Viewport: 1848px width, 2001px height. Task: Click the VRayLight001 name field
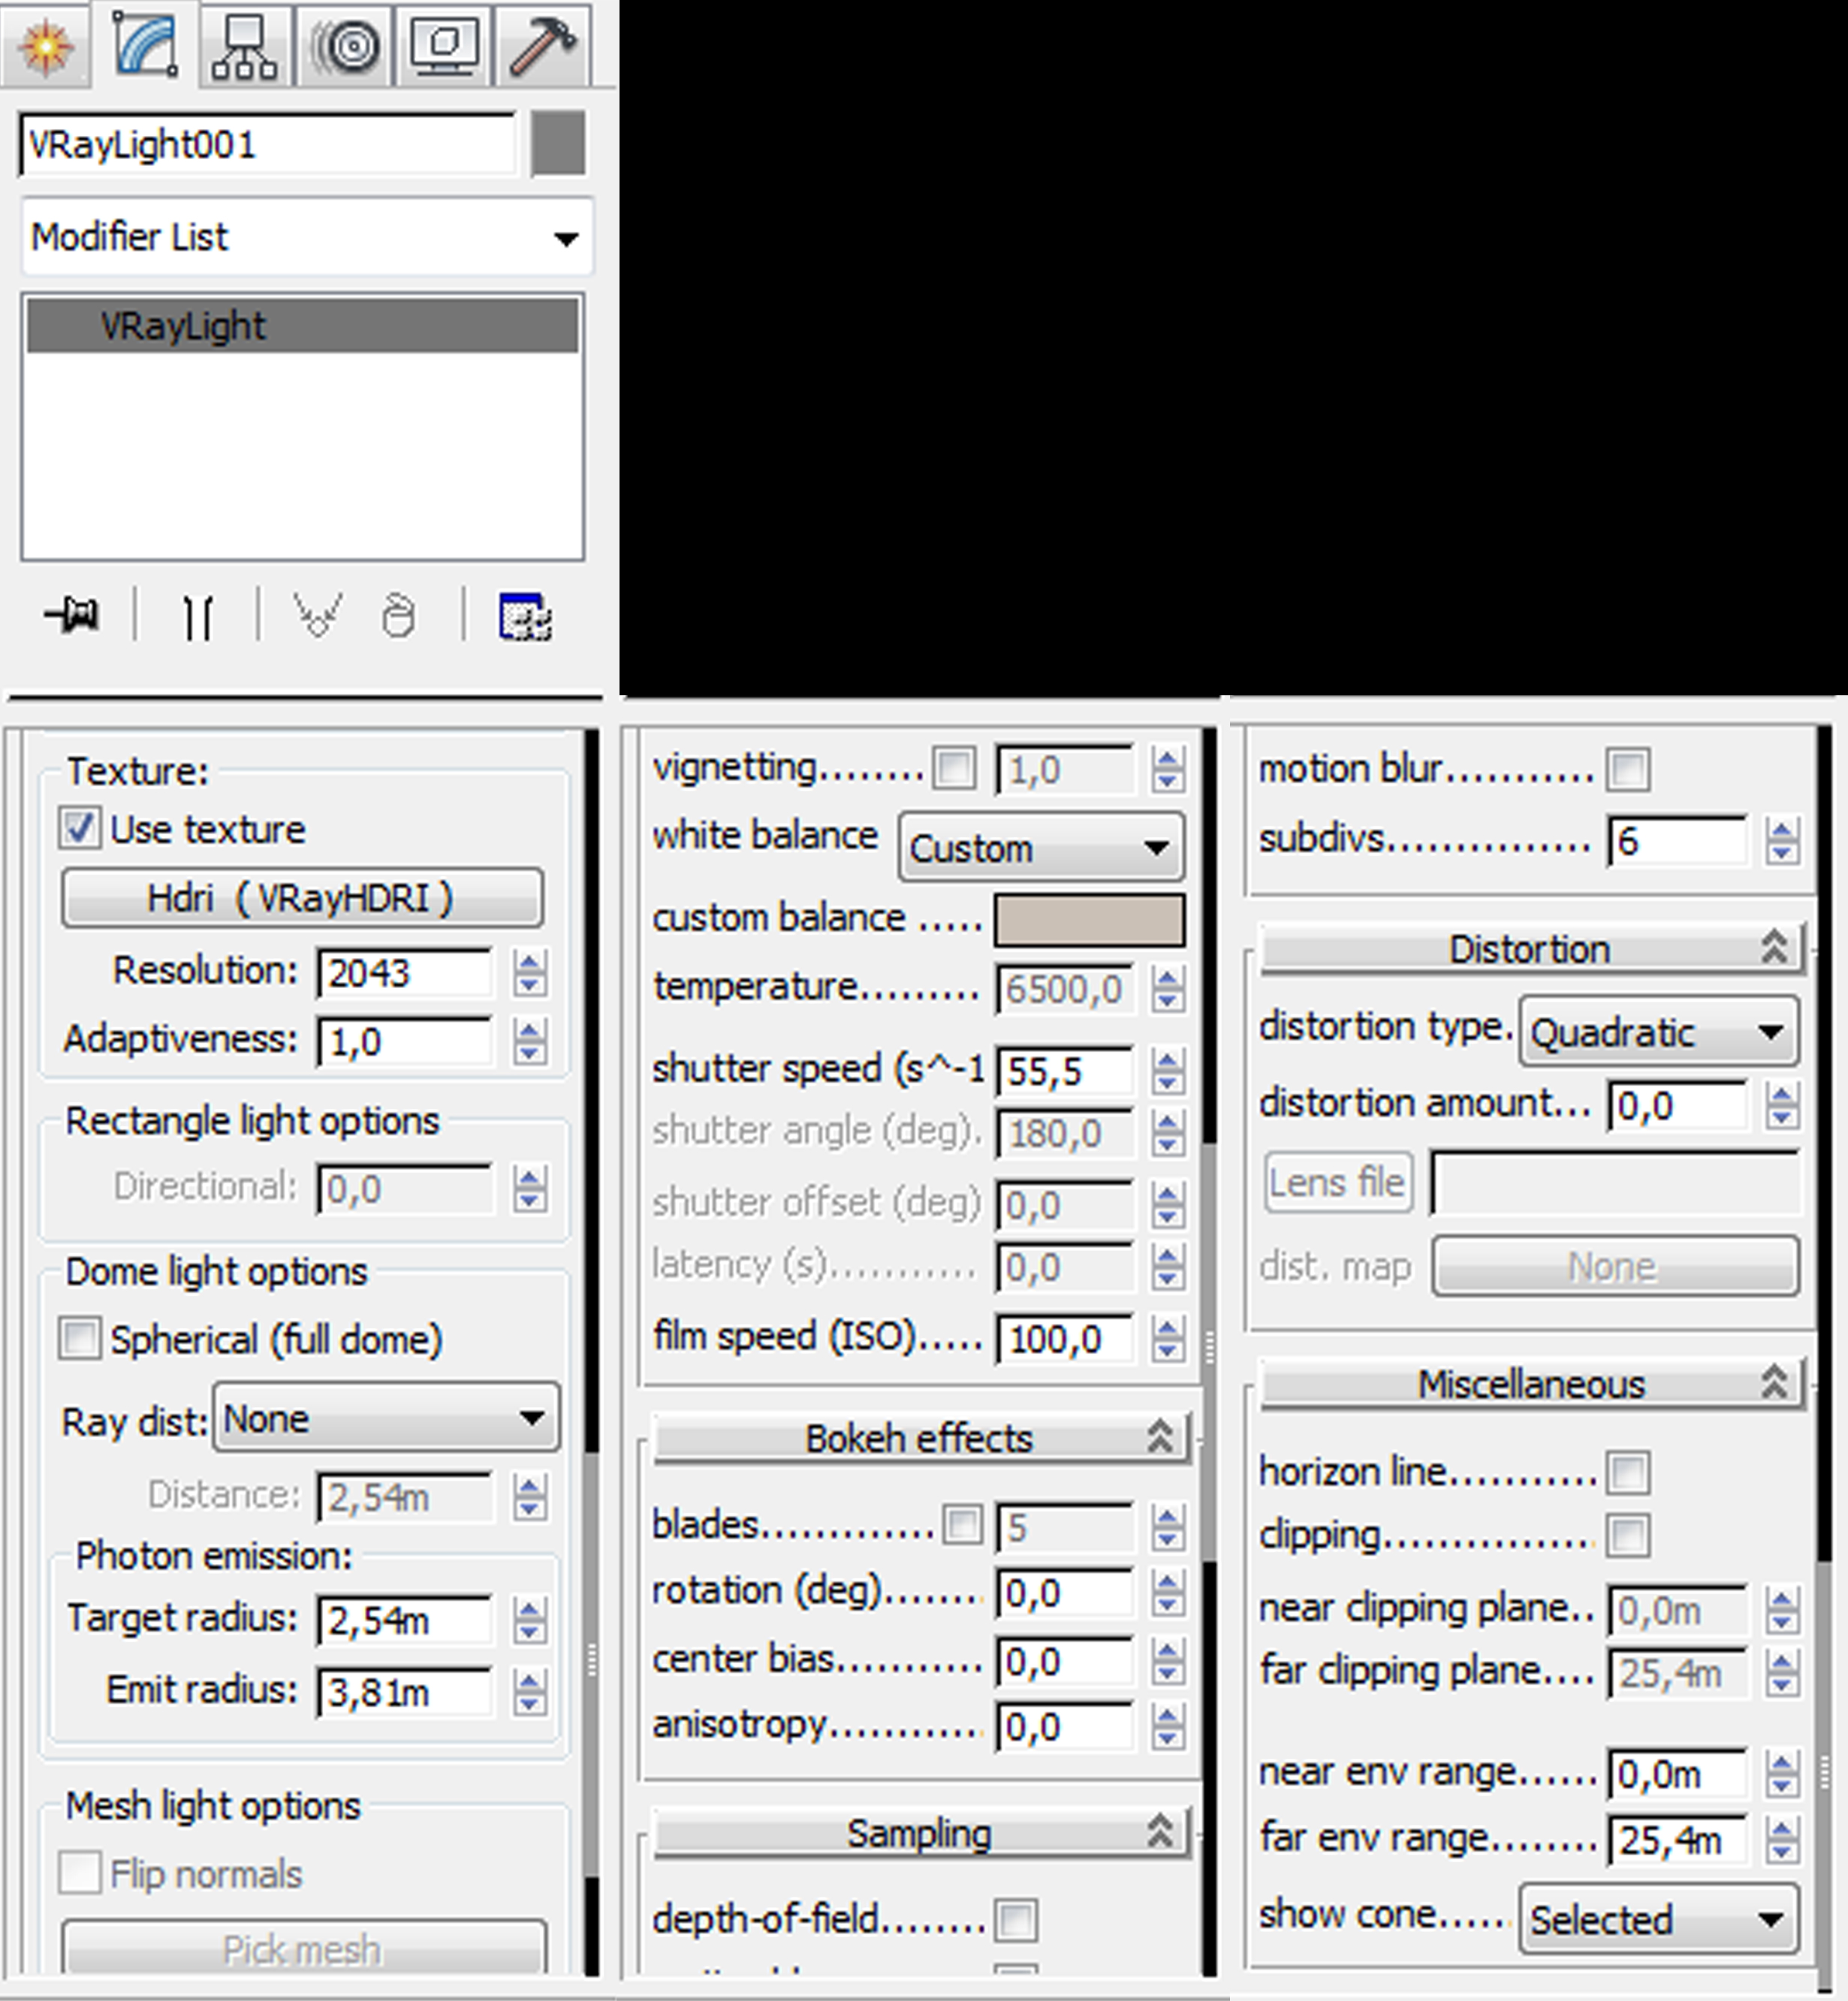267,145
